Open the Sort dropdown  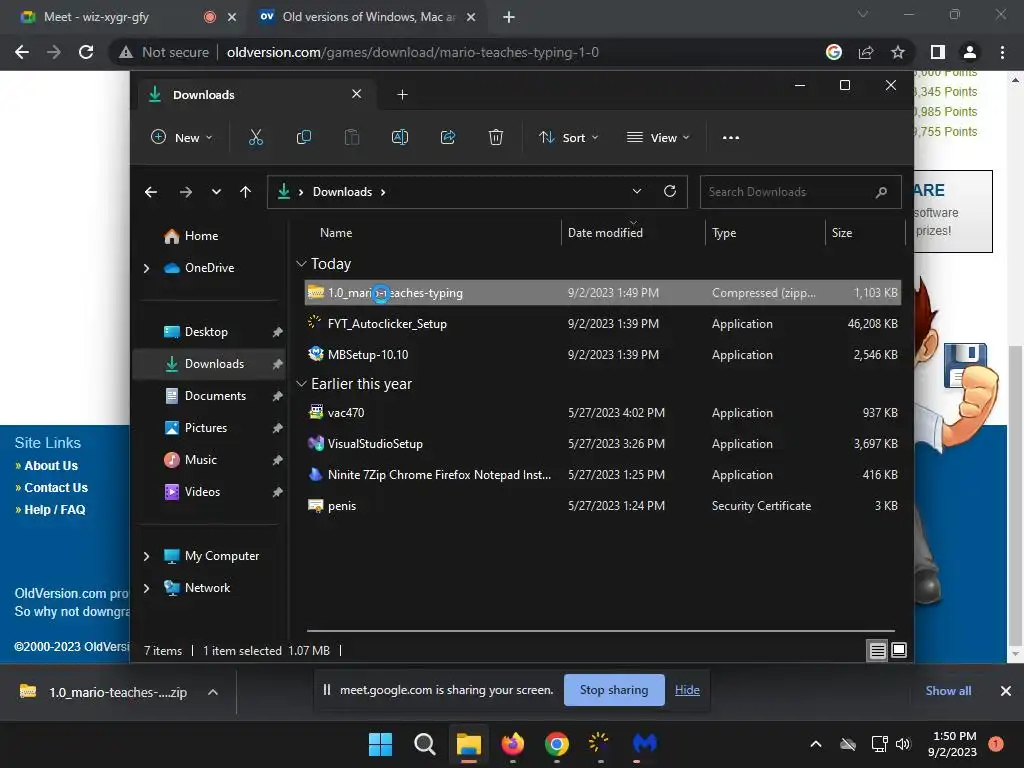click(568, 138)
